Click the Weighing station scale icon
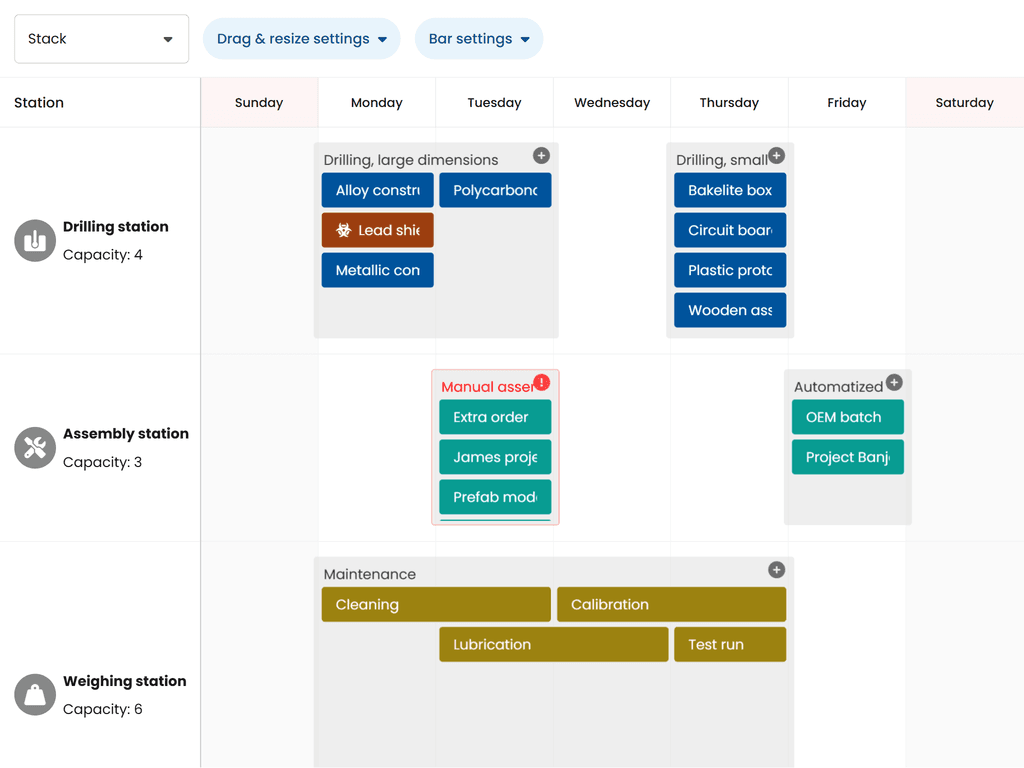1024x768 pixels. point(34,694)
